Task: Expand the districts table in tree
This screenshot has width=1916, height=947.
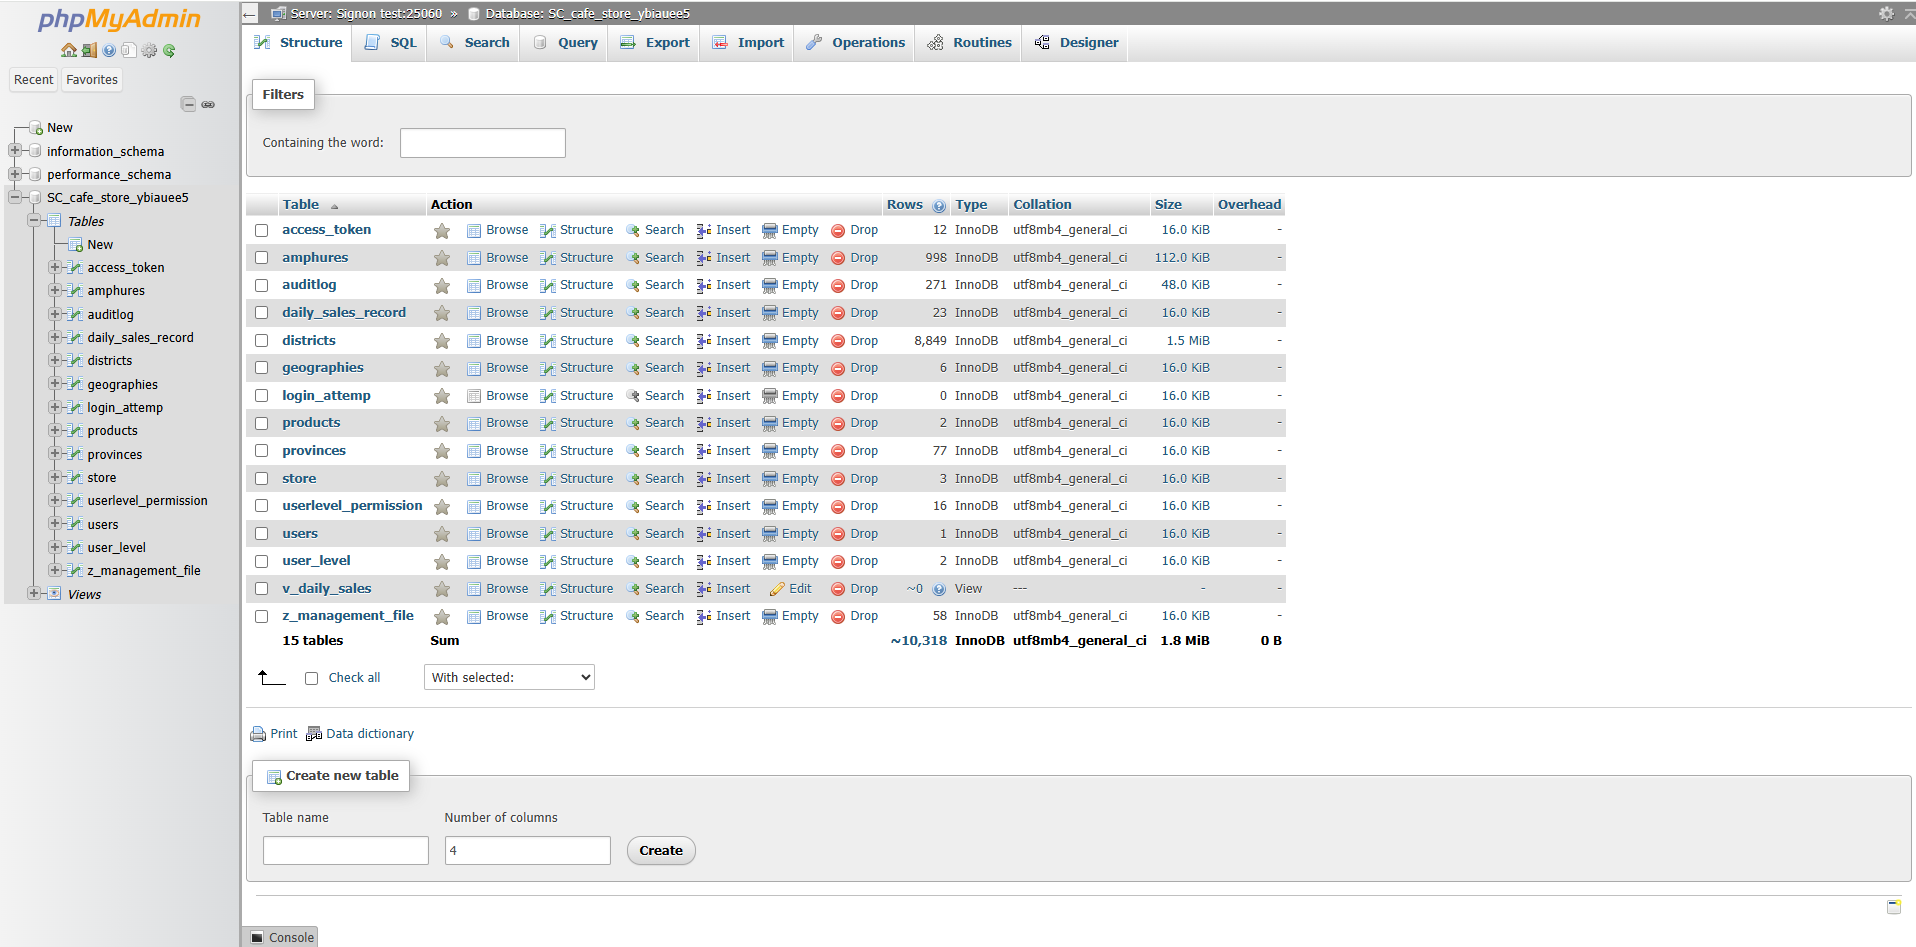Action: (55, 360)
